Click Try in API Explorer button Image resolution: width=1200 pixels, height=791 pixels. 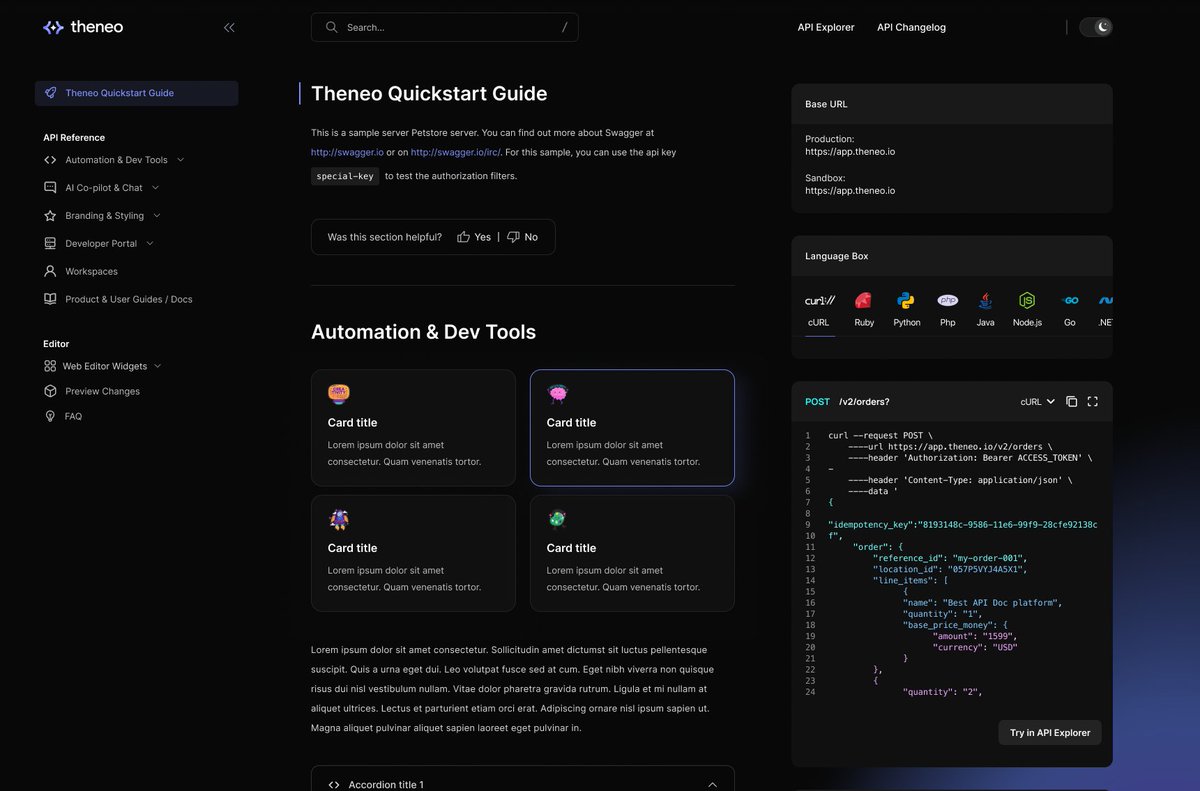click(x=1050, y=733)
